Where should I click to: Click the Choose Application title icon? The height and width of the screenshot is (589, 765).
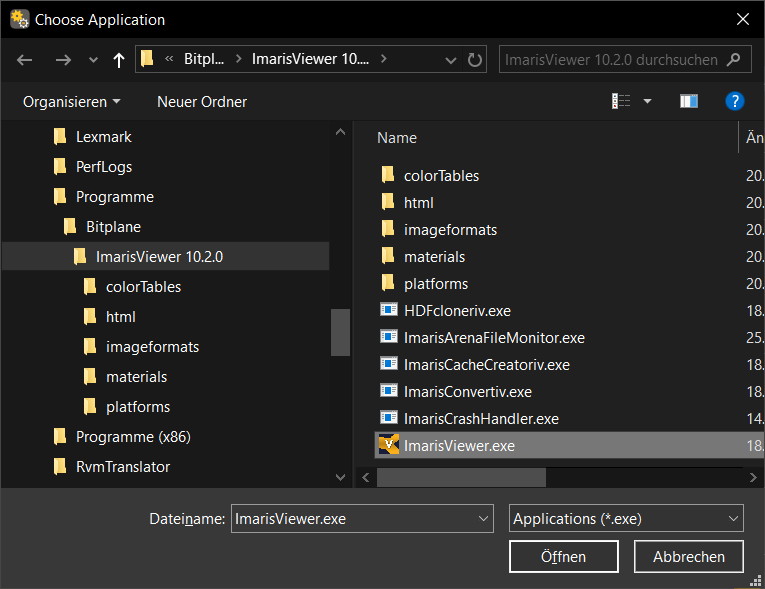click(20, 20)
